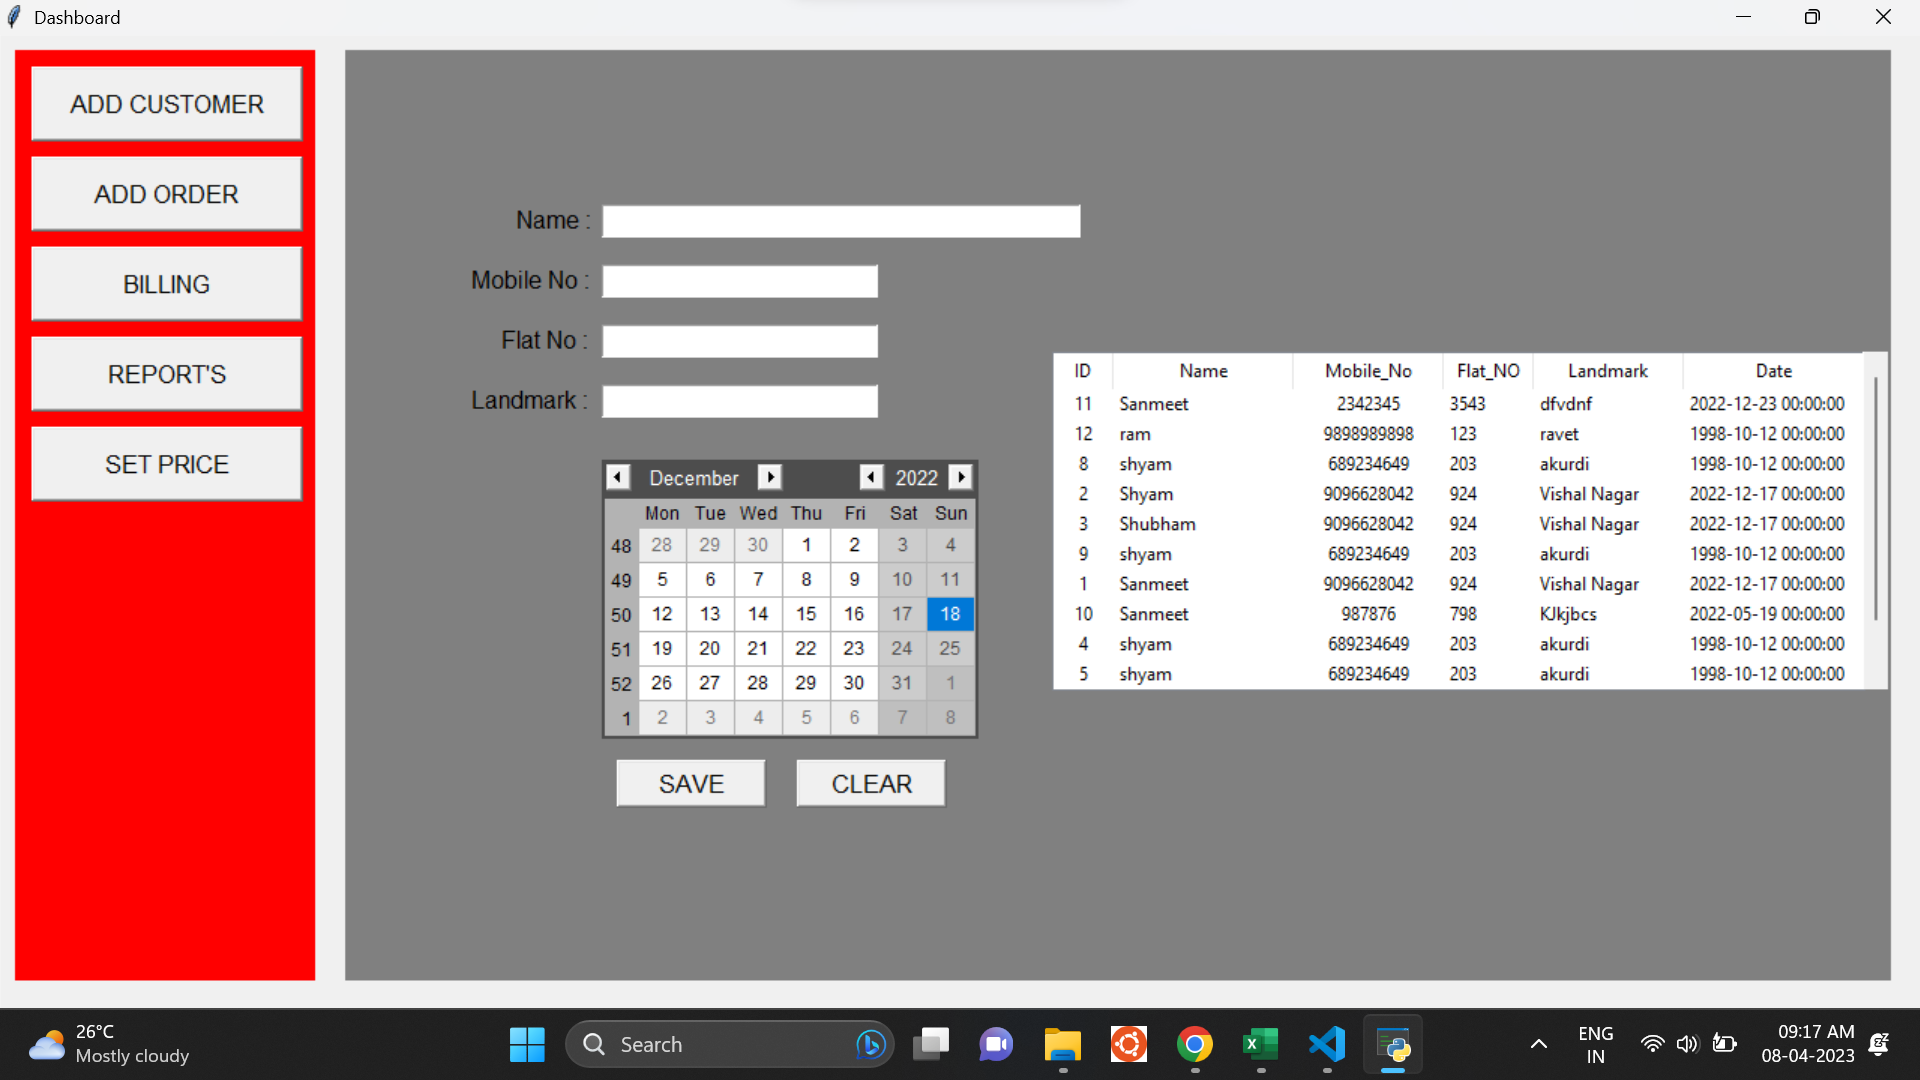
Task: Open the ADD ORDER section
Action: (x=166, y=194)
